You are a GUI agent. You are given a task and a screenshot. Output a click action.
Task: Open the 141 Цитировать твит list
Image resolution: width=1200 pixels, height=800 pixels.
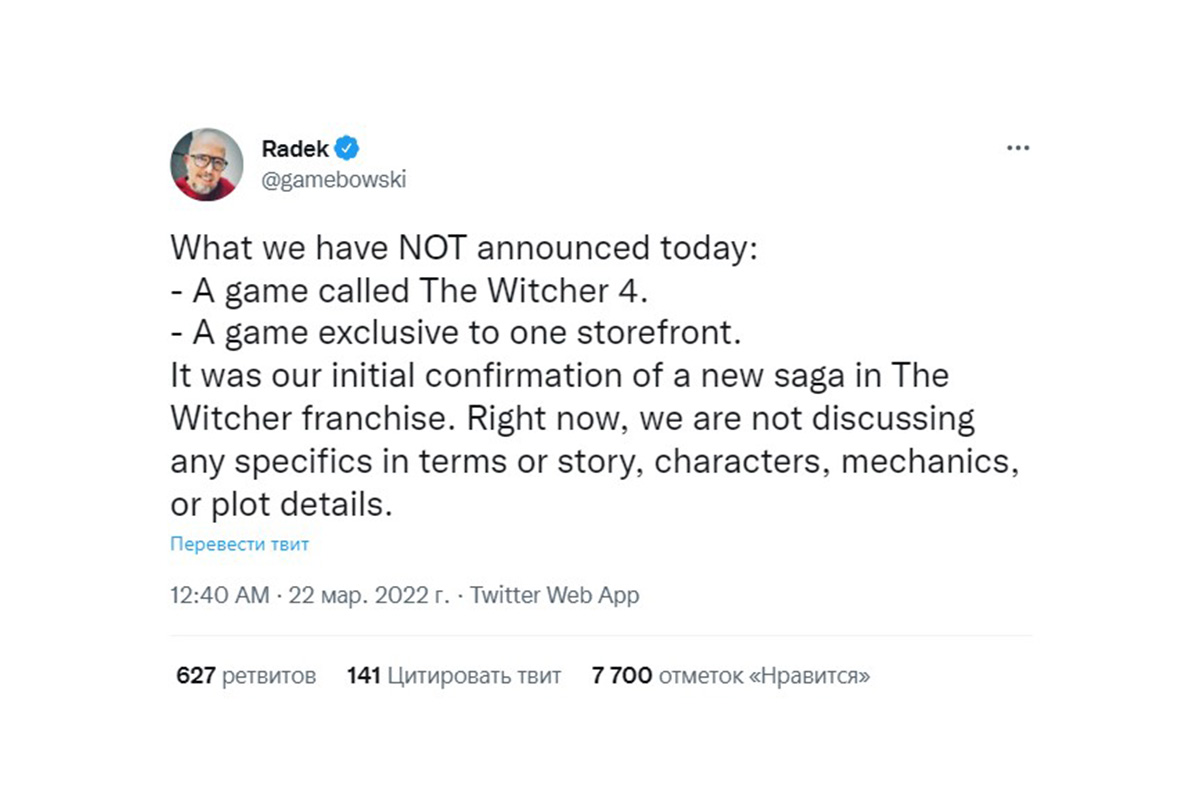click(x=454, y=676)
